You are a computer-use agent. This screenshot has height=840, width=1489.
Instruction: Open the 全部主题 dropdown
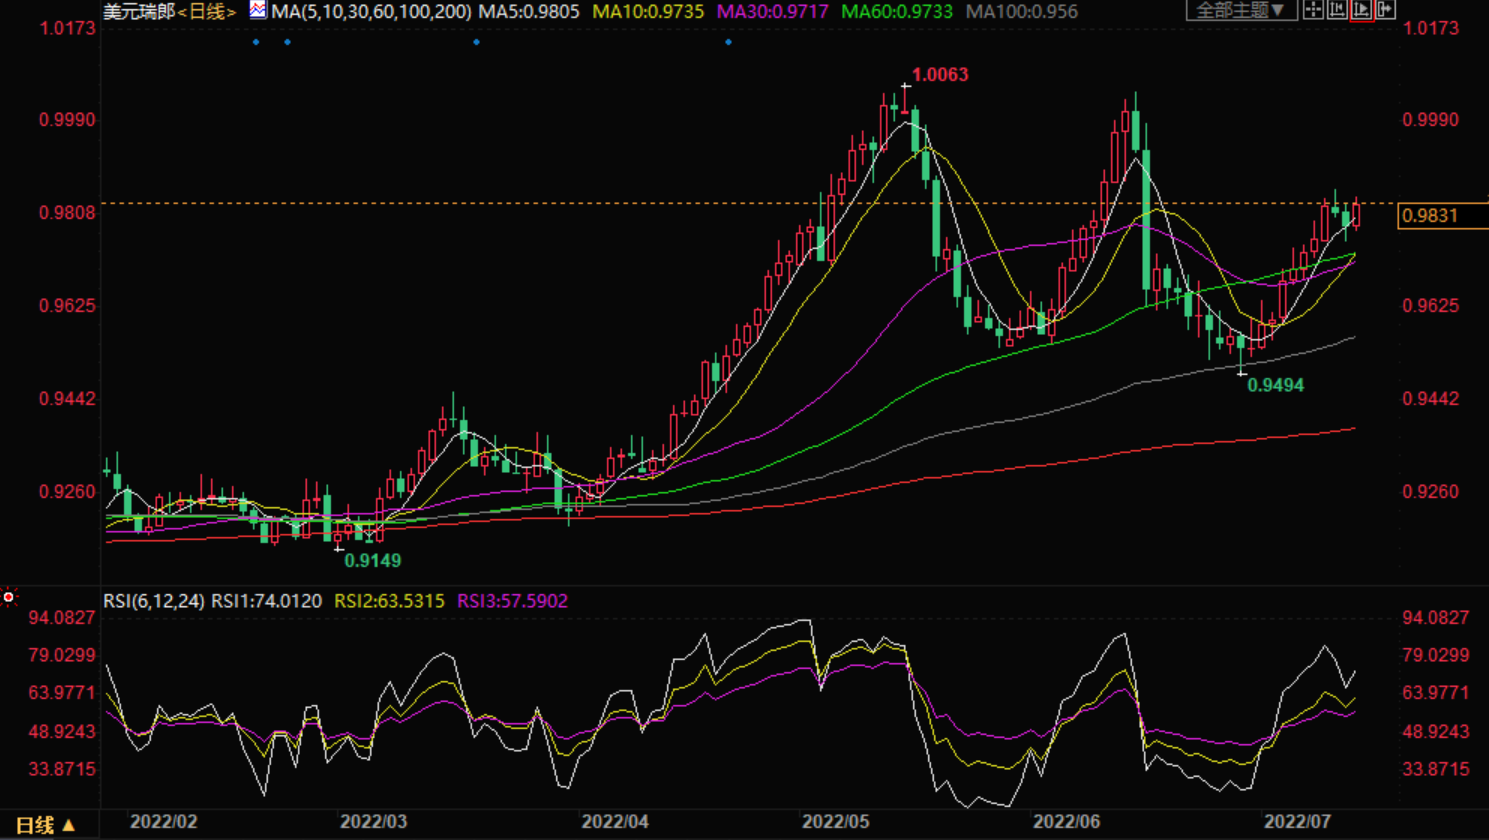click(x=1241, y=10)
